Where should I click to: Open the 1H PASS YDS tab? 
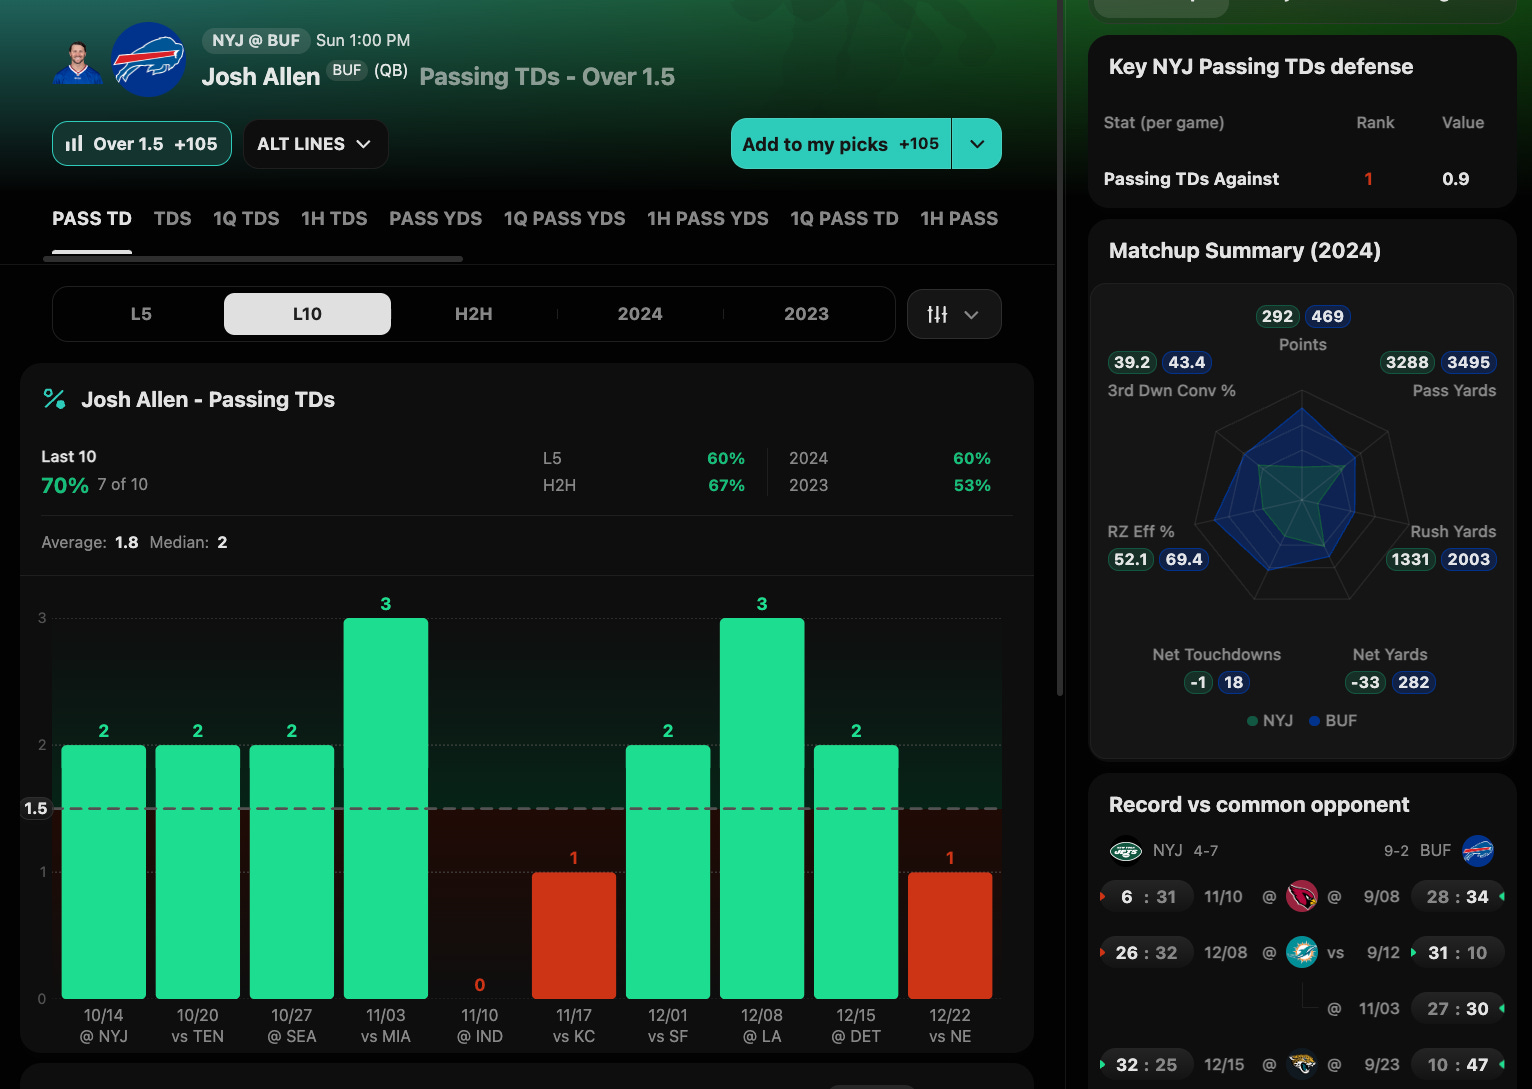click(708, 218)
